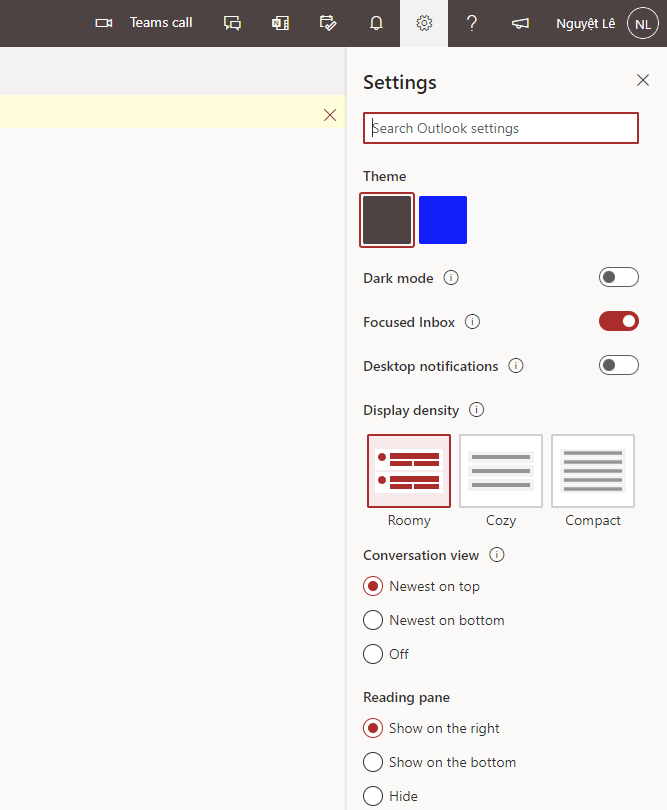Choose the Cozy display density
This screenshot has height=810, width=667.
[x=501, y=471]
